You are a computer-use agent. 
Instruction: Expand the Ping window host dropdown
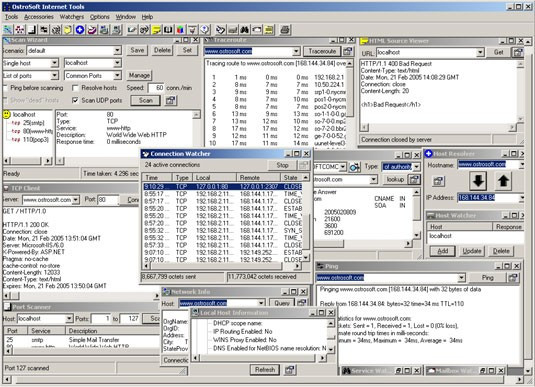(462, 277)
